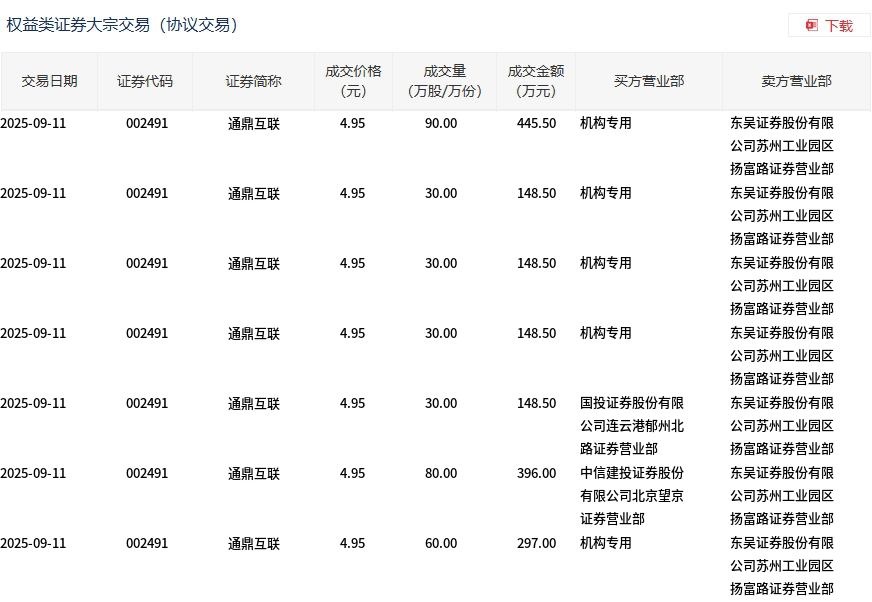Viewport: 872px width, 602px height.
Task: Select the 396.00 transaction amount cell
Action: pyautogui.click(x=536, y=473)
